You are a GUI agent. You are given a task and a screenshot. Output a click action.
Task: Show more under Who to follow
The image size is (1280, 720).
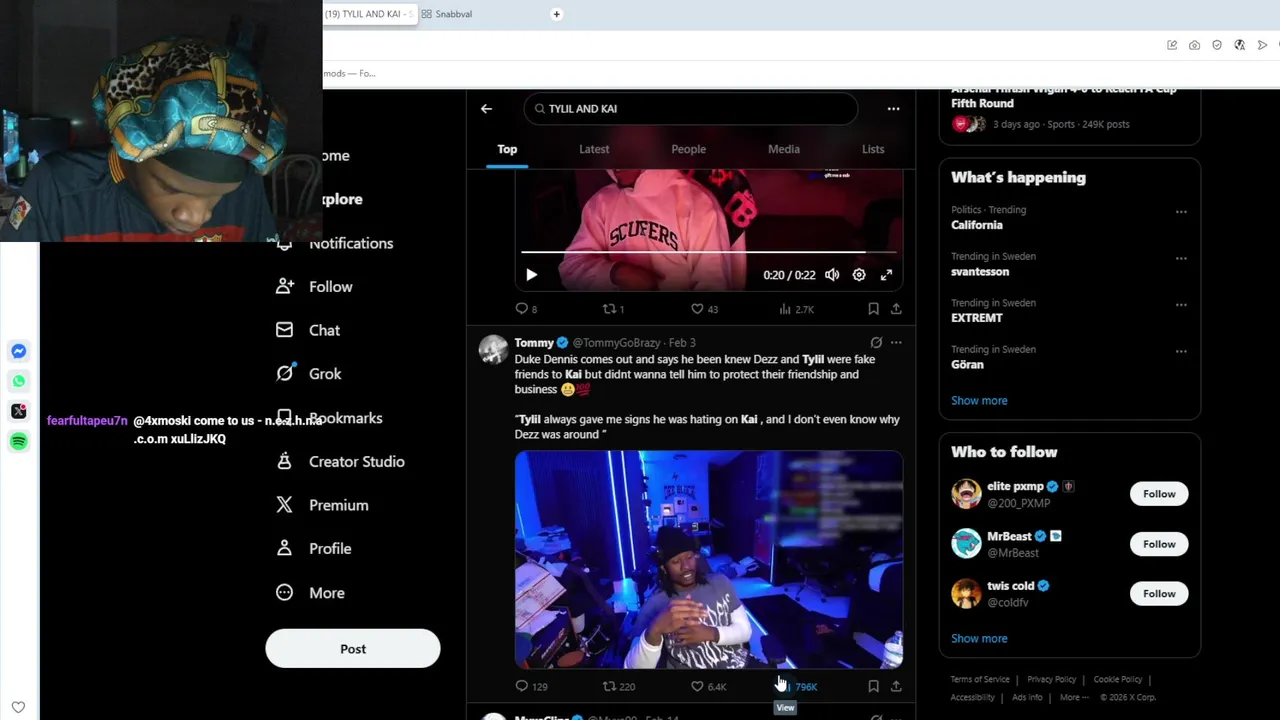pyautogui.click(x=979, y=638)
